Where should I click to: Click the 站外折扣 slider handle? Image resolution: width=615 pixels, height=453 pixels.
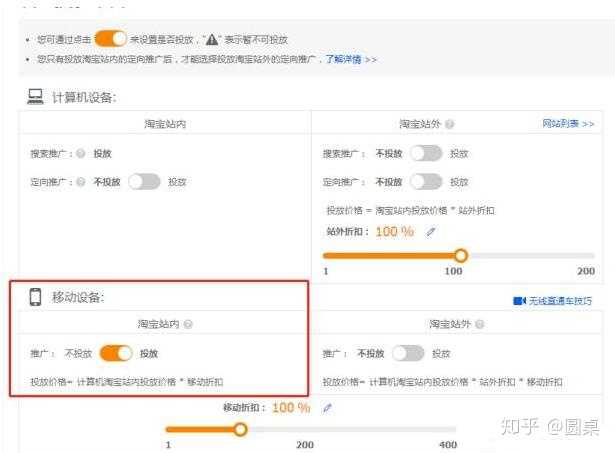[461, 256]
